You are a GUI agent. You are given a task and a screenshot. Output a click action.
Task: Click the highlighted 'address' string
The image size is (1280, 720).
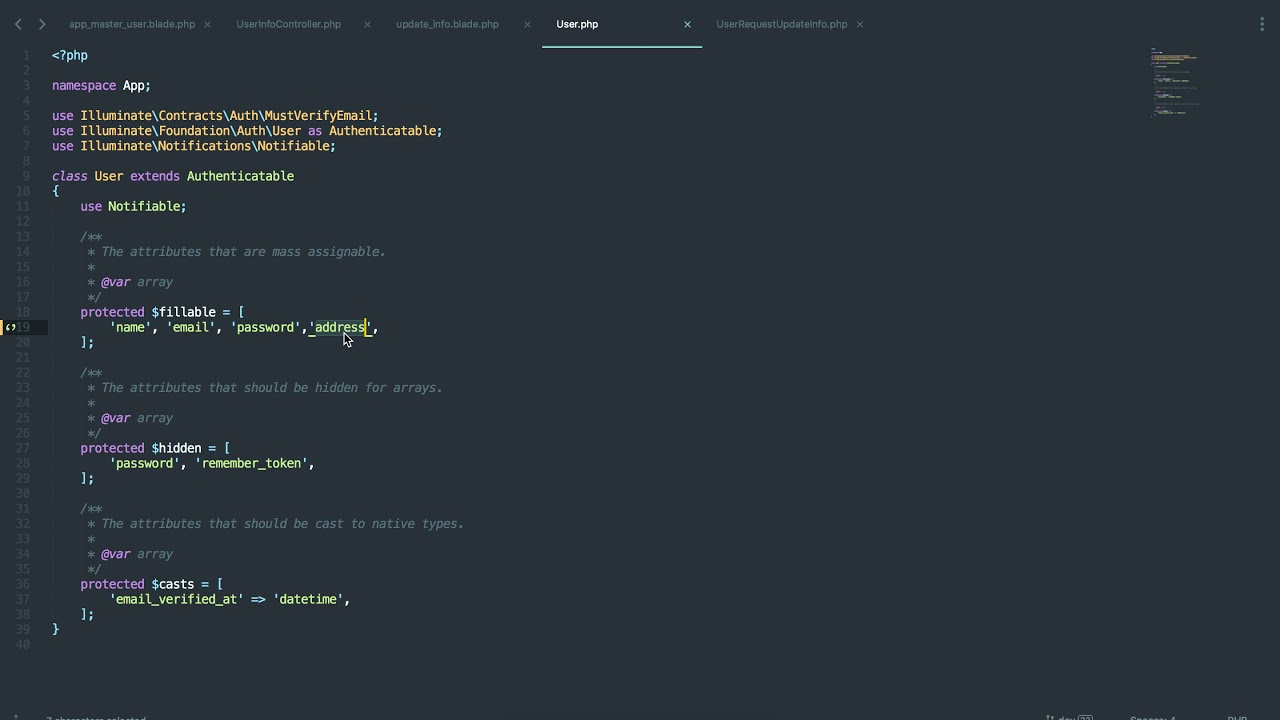pos(340,327)
